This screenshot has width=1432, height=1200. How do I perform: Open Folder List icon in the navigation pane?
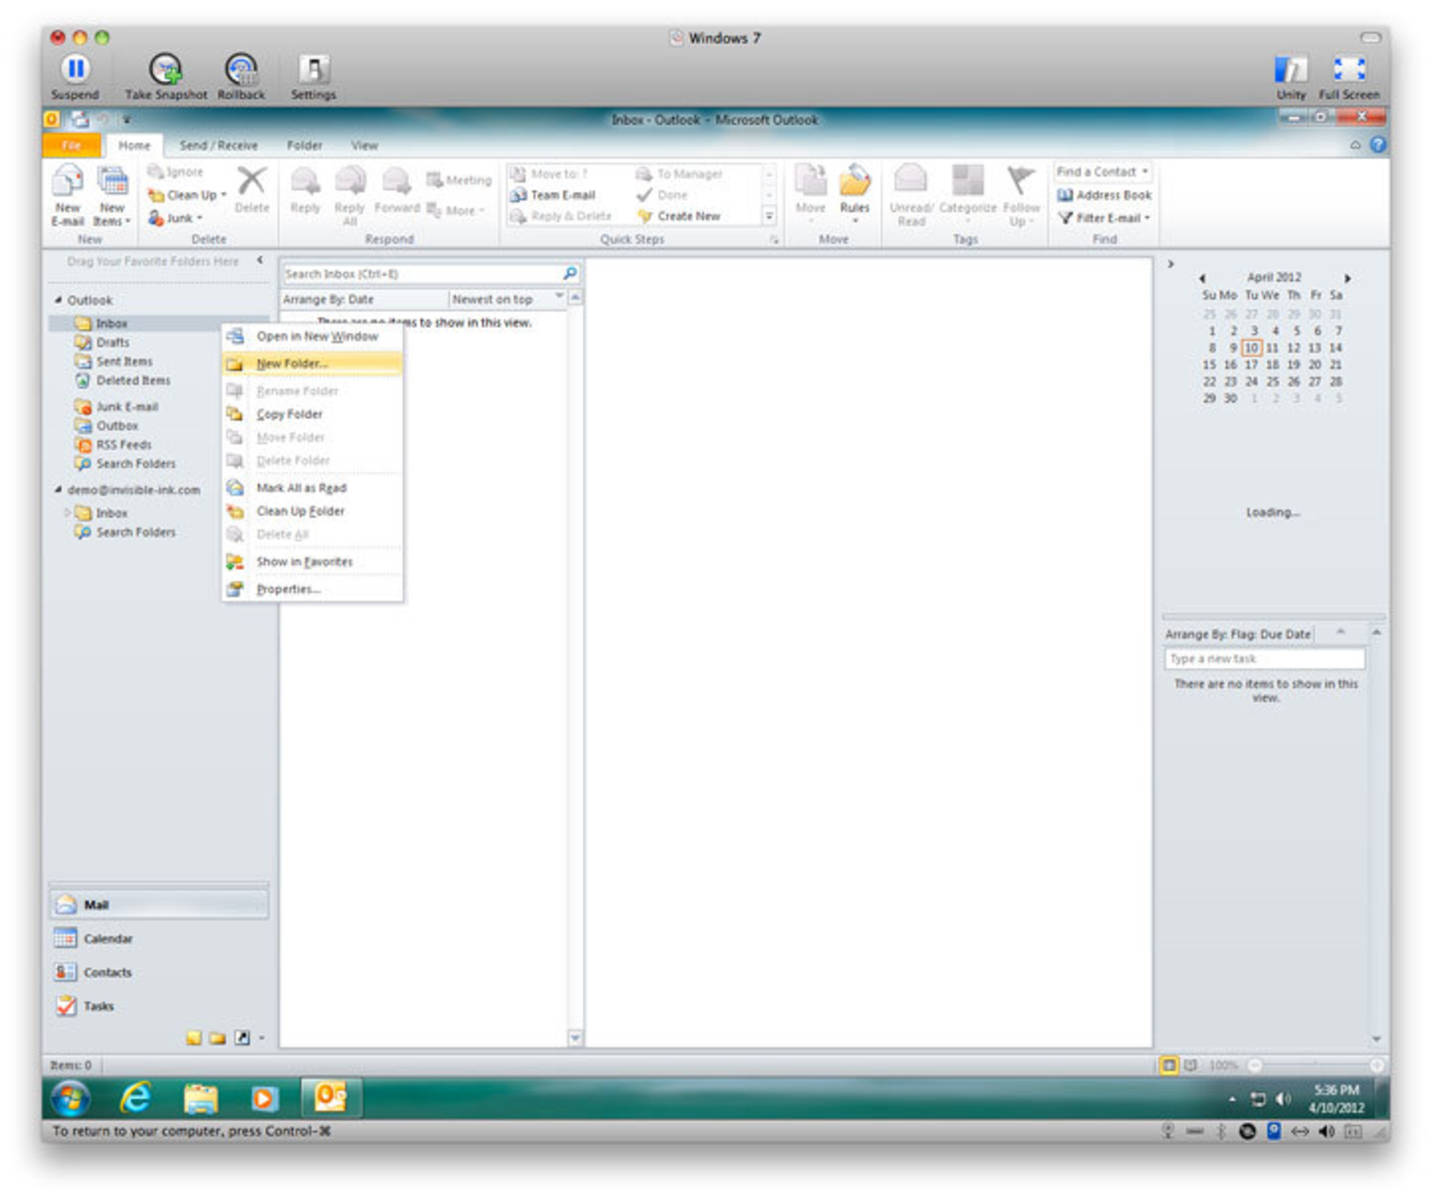coord(217,1038)
